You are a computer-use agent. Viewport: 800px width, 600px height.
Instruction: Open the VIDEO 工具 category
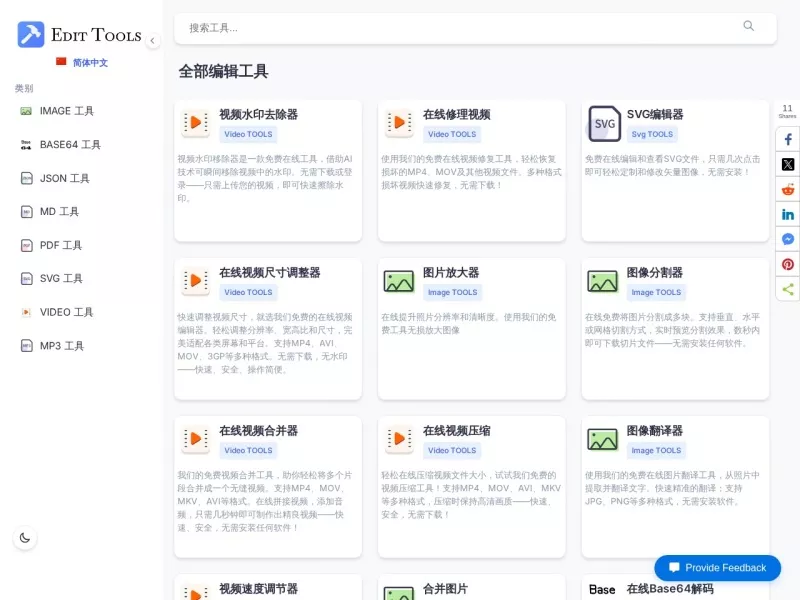click(x=66, y=312)
